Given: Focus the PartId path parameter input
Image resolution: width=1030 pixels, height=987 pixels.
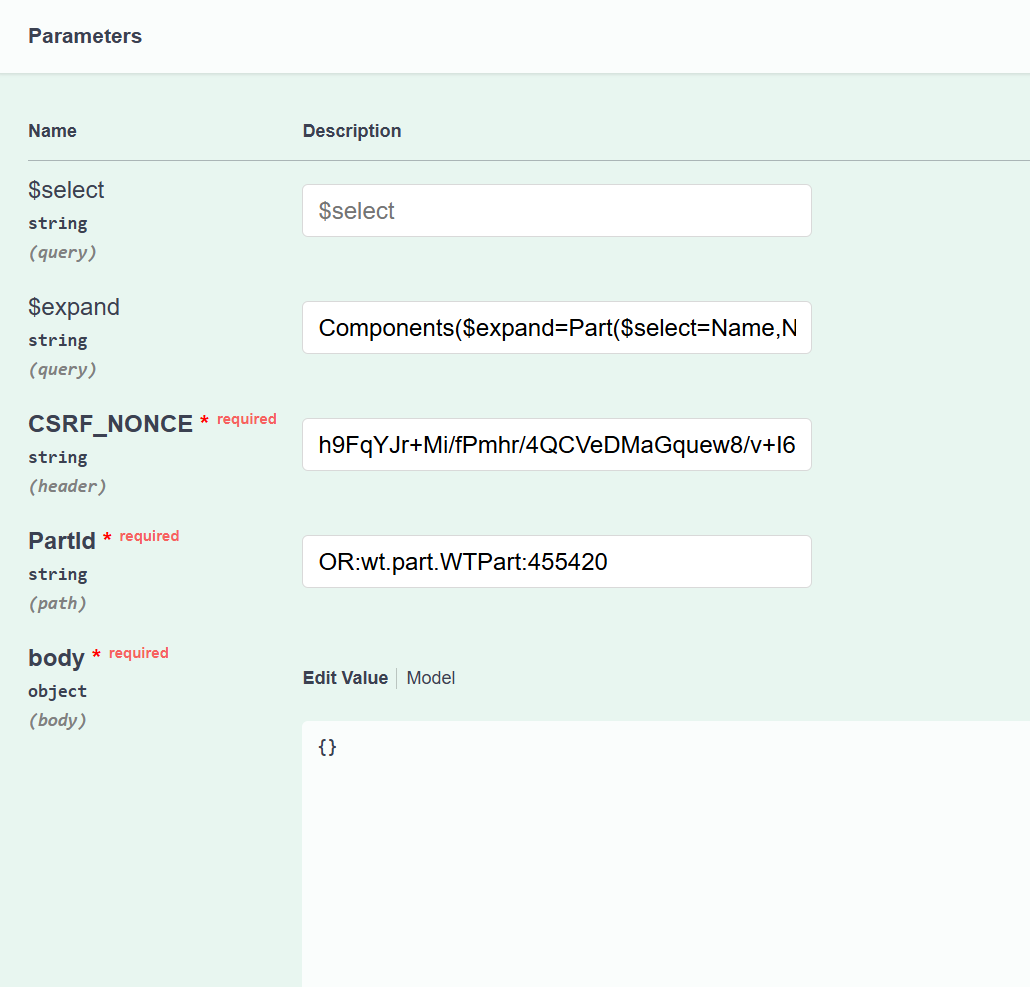Looking at the screenshot, I should click(x=556, y=561).
